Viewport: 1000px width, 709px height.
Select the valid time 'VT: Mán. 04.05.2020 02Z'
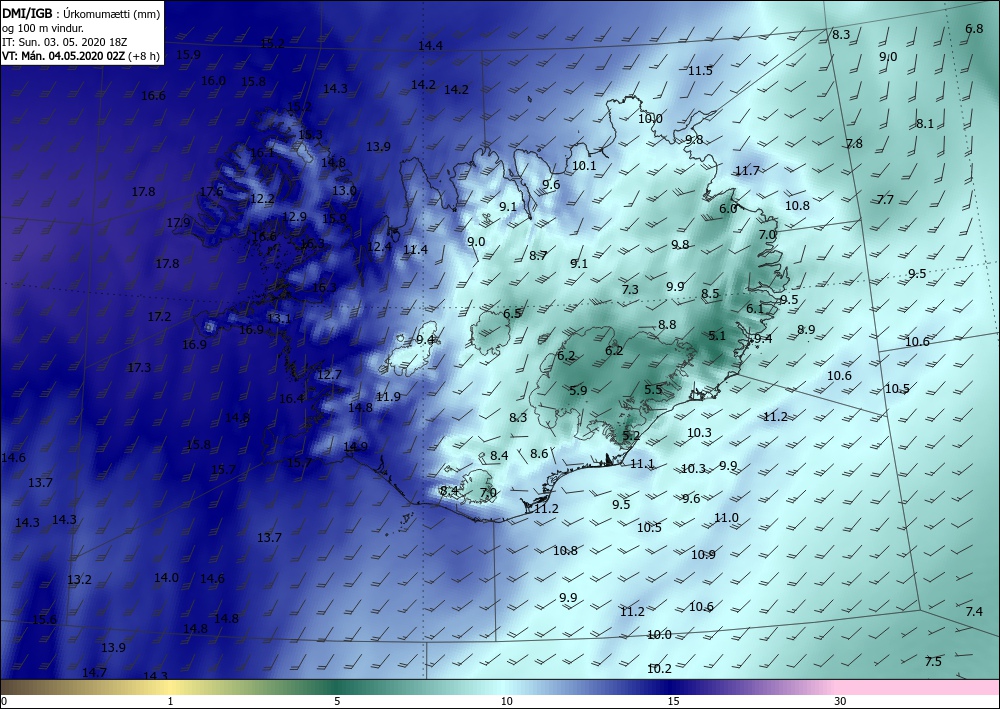point(64,56)
